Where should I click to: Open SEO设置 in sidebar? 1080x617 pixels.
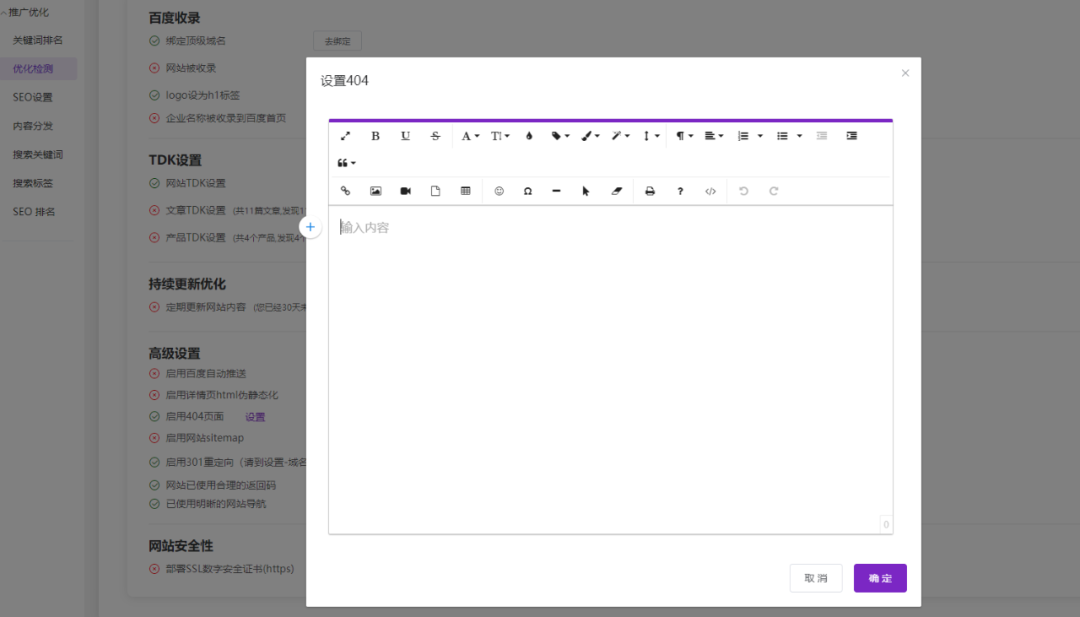pos(32,97)
